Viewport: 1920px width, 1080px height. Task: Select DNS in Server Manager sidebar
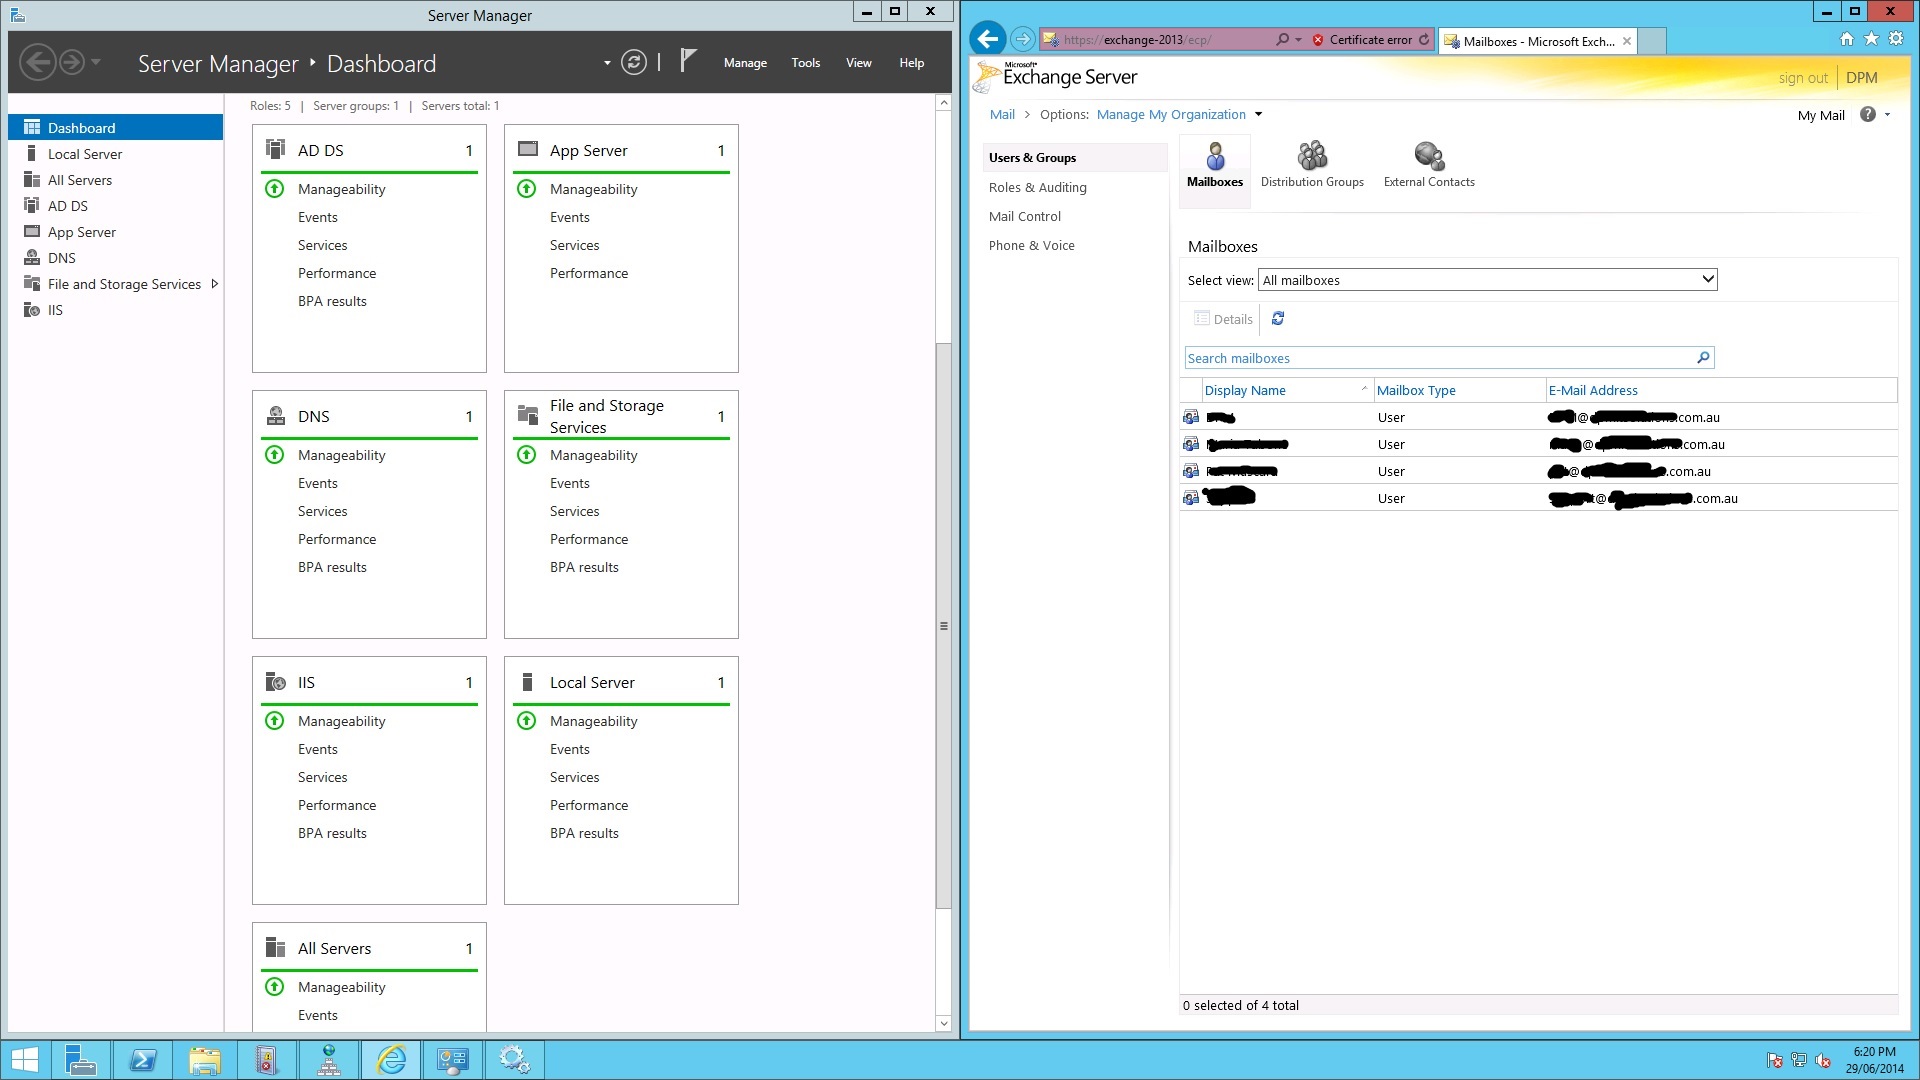point(61,258)
